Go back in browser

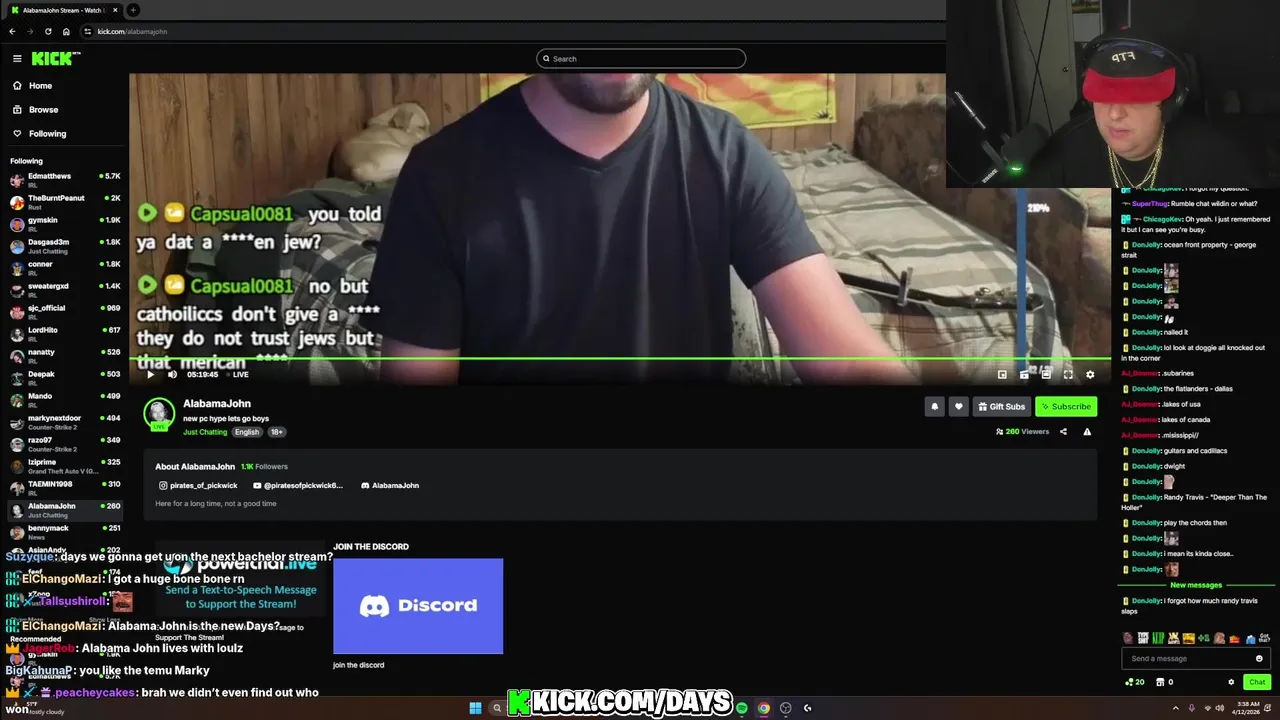[x=12, y=31]
